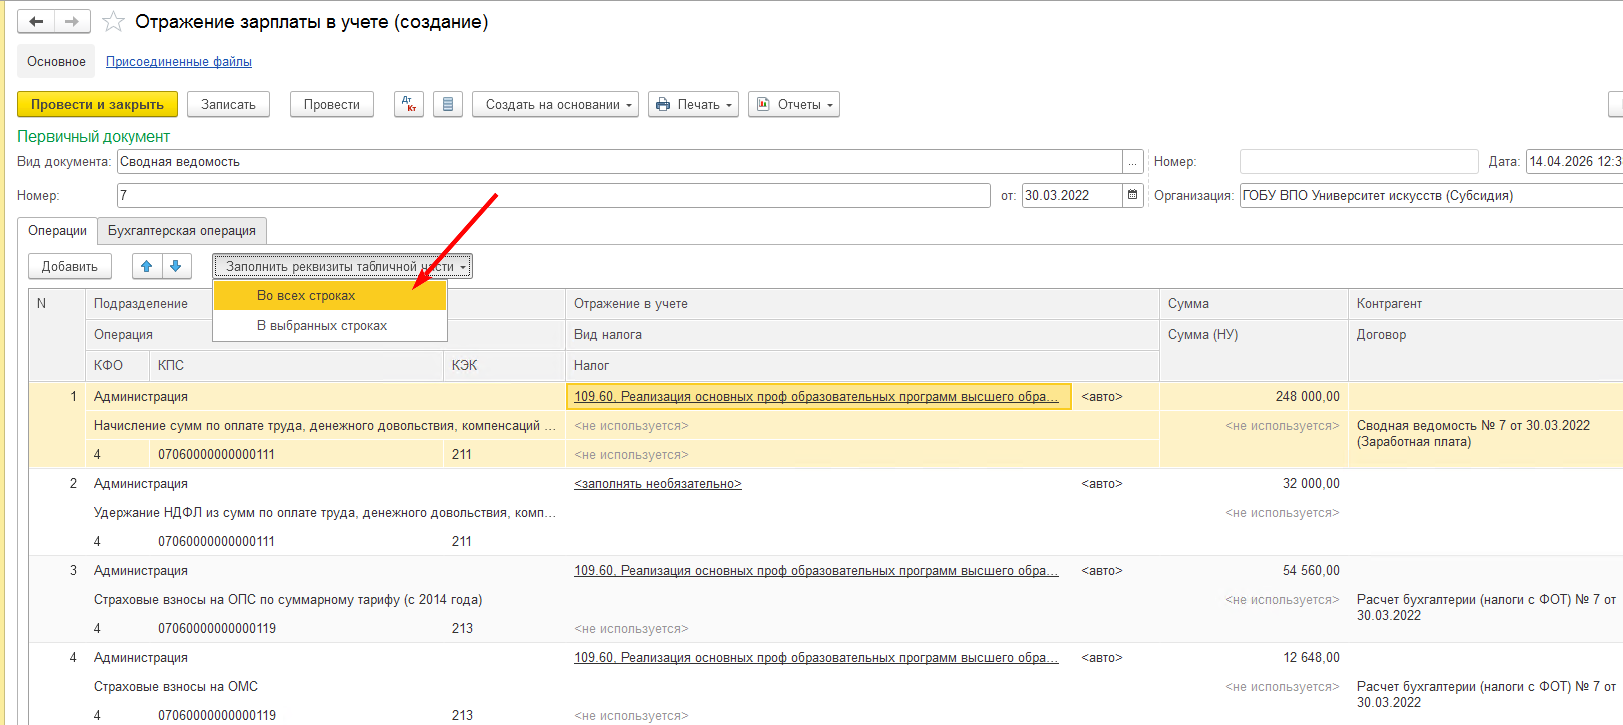Image resolution: width=1623 pixels, height=725 pixels.
Task: Open calendar picker next to date 30.03.2022
Action: (x=1132, y=195)
